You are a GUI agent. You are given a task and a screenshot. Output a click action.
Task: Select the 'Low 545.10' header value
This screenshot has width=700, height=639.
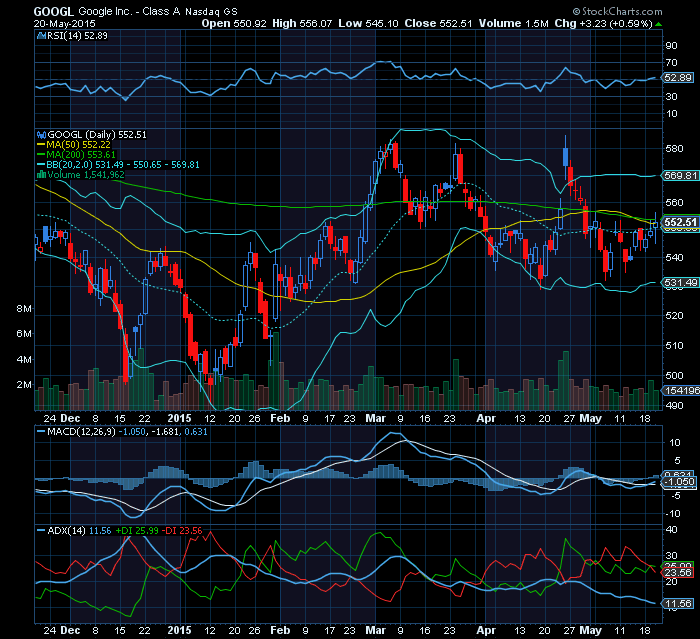click(x=368, y=24)
